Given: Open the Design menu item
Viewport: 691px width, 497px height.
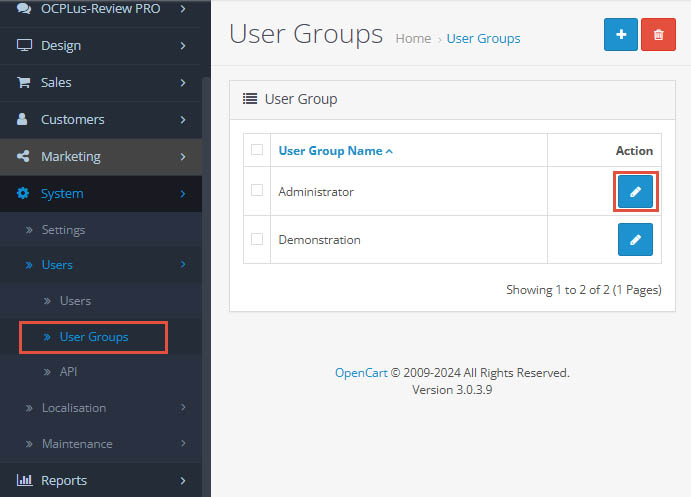Looking at the screenshot, I should pos(101,46).
